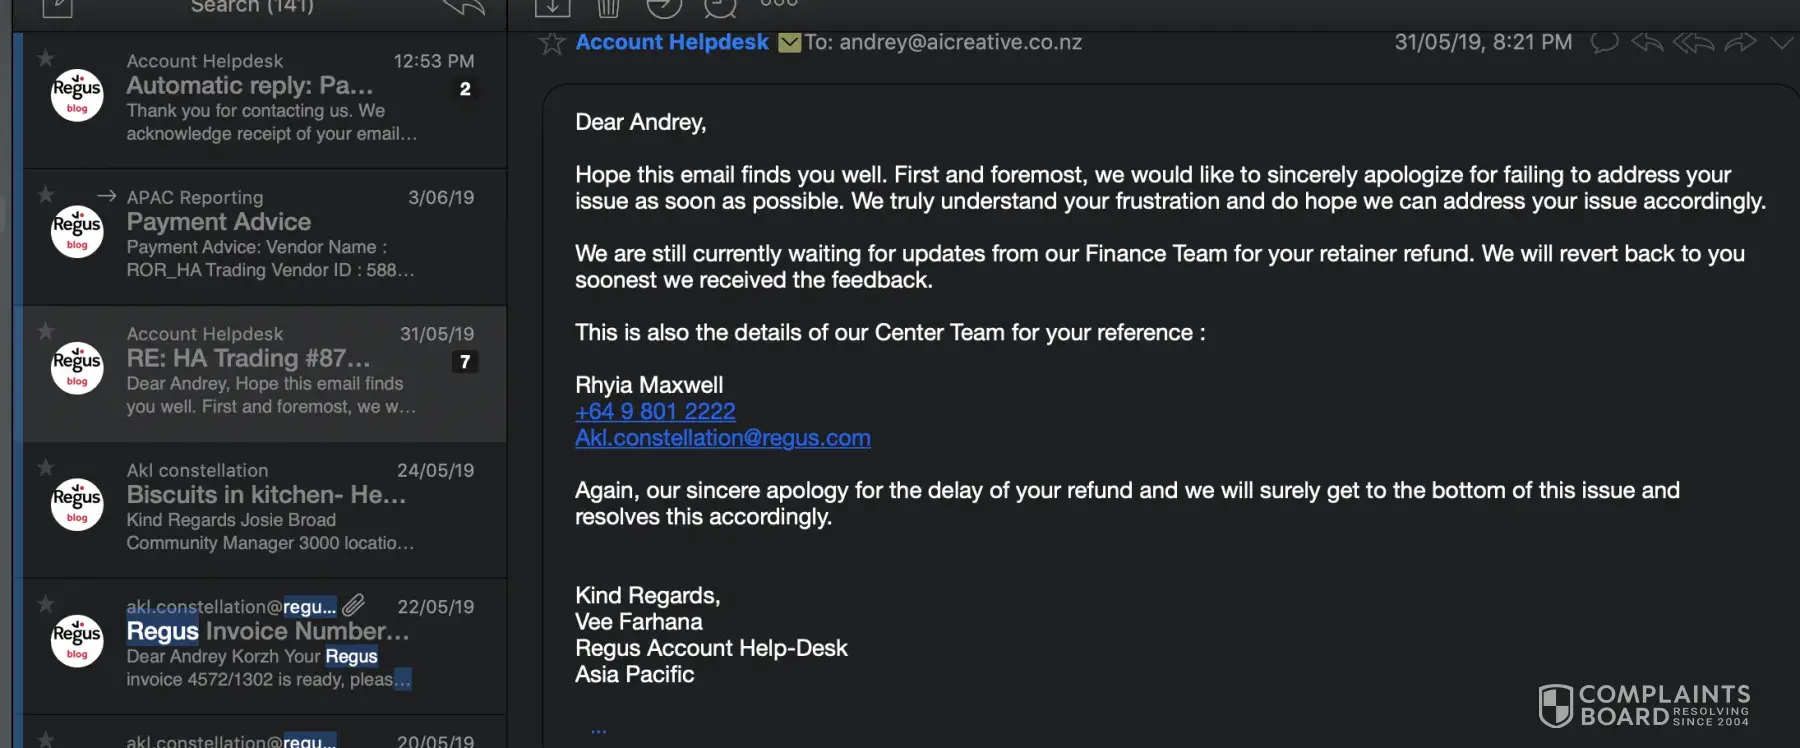Click the Akl.constellation@regus.com email link
Viewport: 1800px width, 748px height.
[722, 438]
